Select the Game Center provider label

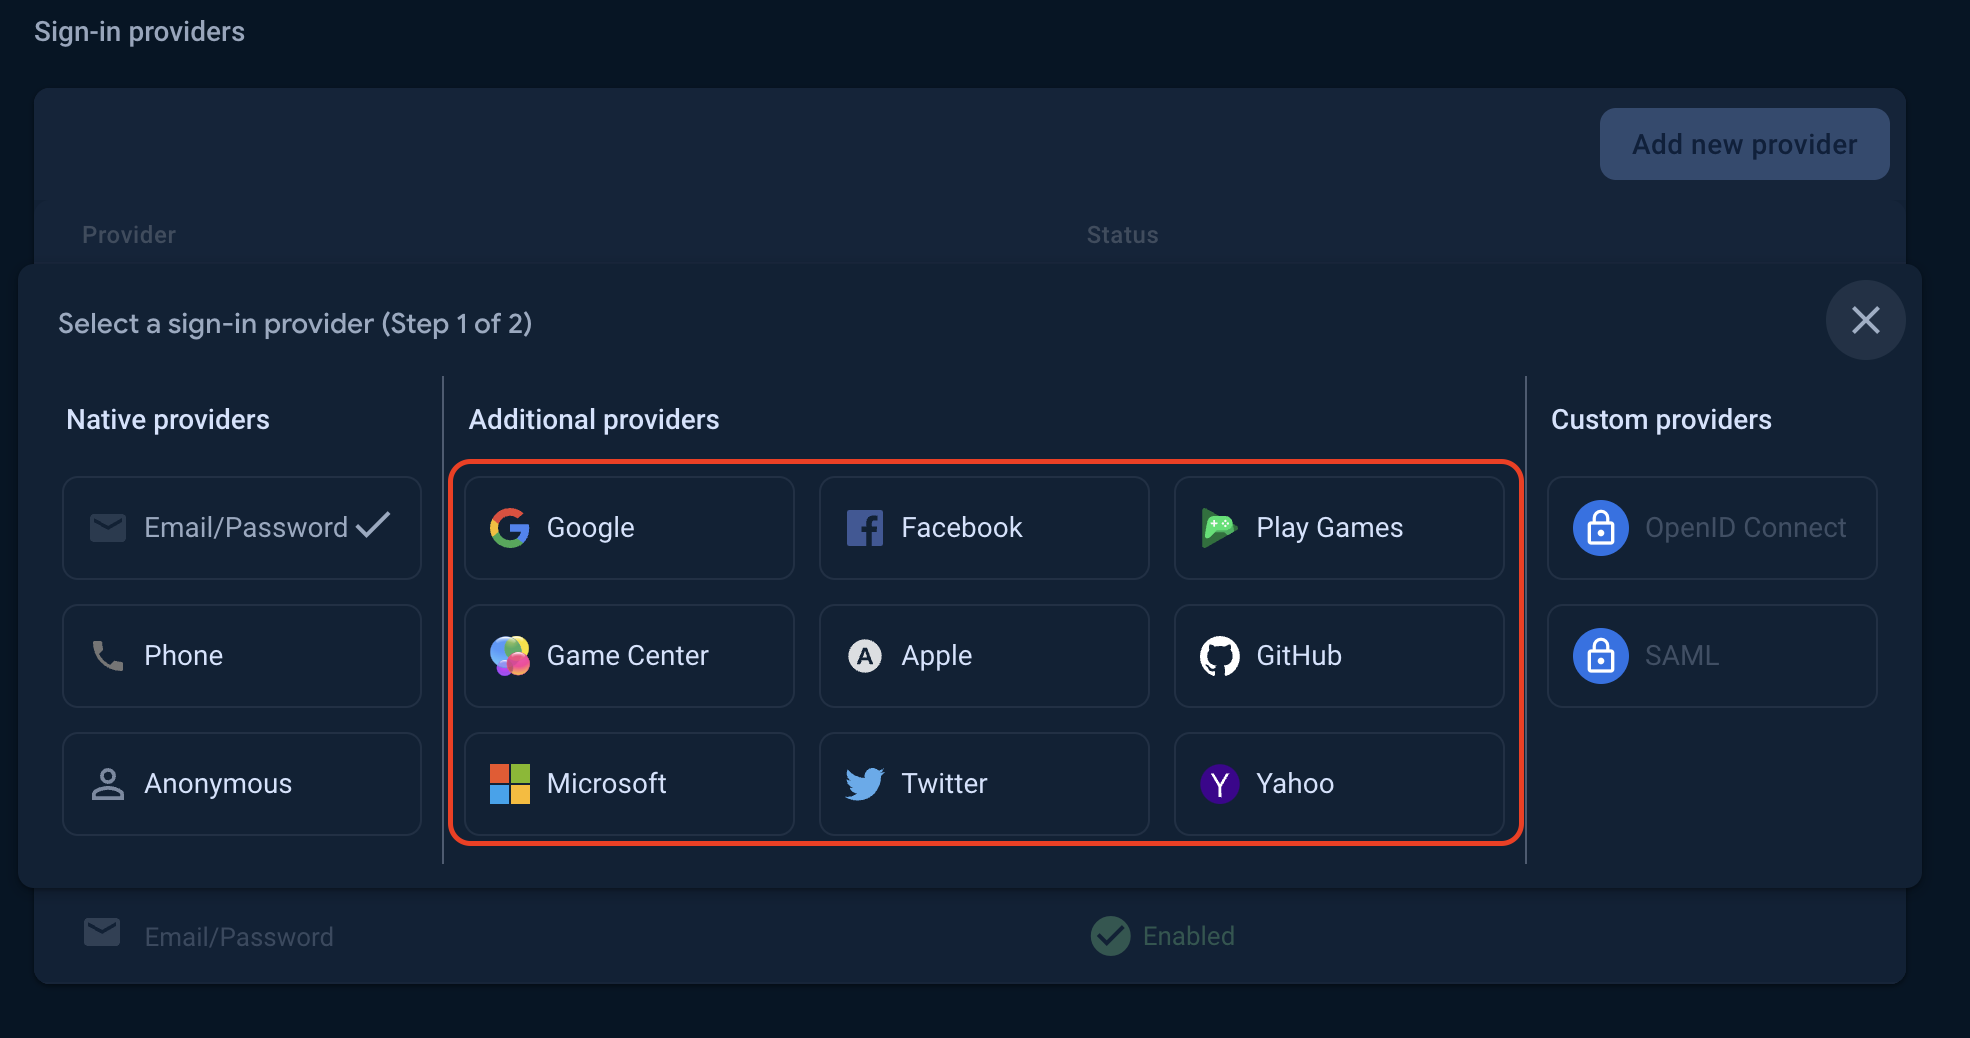coord(627,656)
